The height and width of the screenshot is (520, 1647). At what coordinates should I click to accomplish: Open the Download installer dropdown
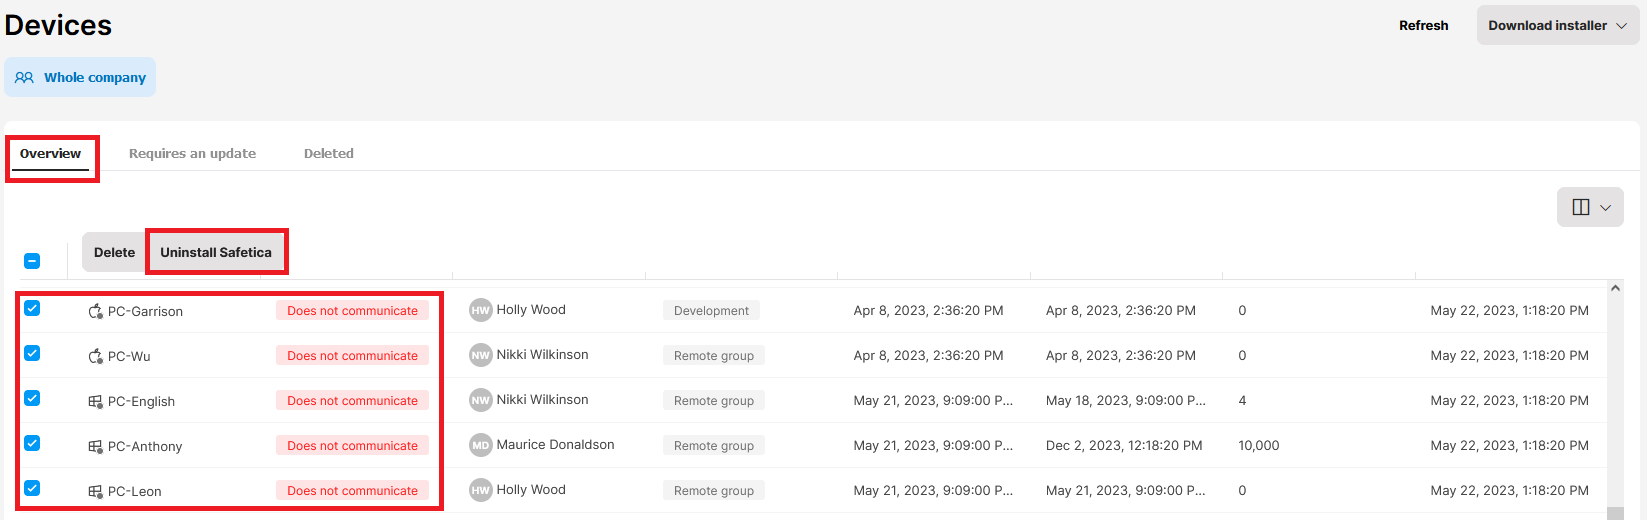point(1557,25)
